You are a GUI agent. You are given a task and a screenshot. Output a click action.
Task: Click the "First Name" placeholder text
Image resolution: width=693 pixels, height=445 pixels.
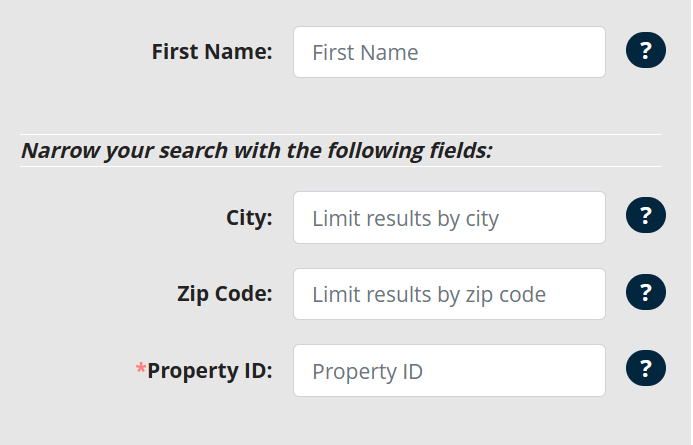point(365,52)
